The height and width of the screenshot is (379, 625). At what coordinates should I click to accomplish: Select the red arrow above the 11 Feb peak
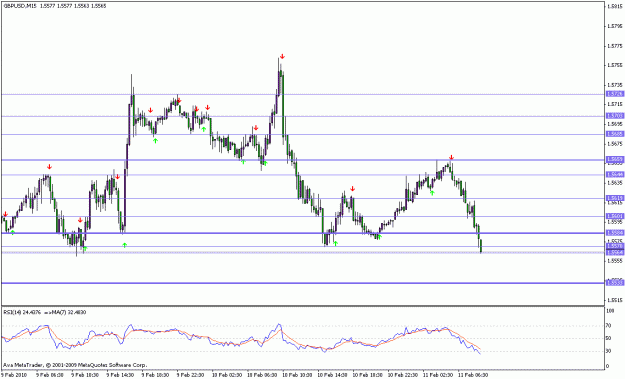[x=451, y=157]
